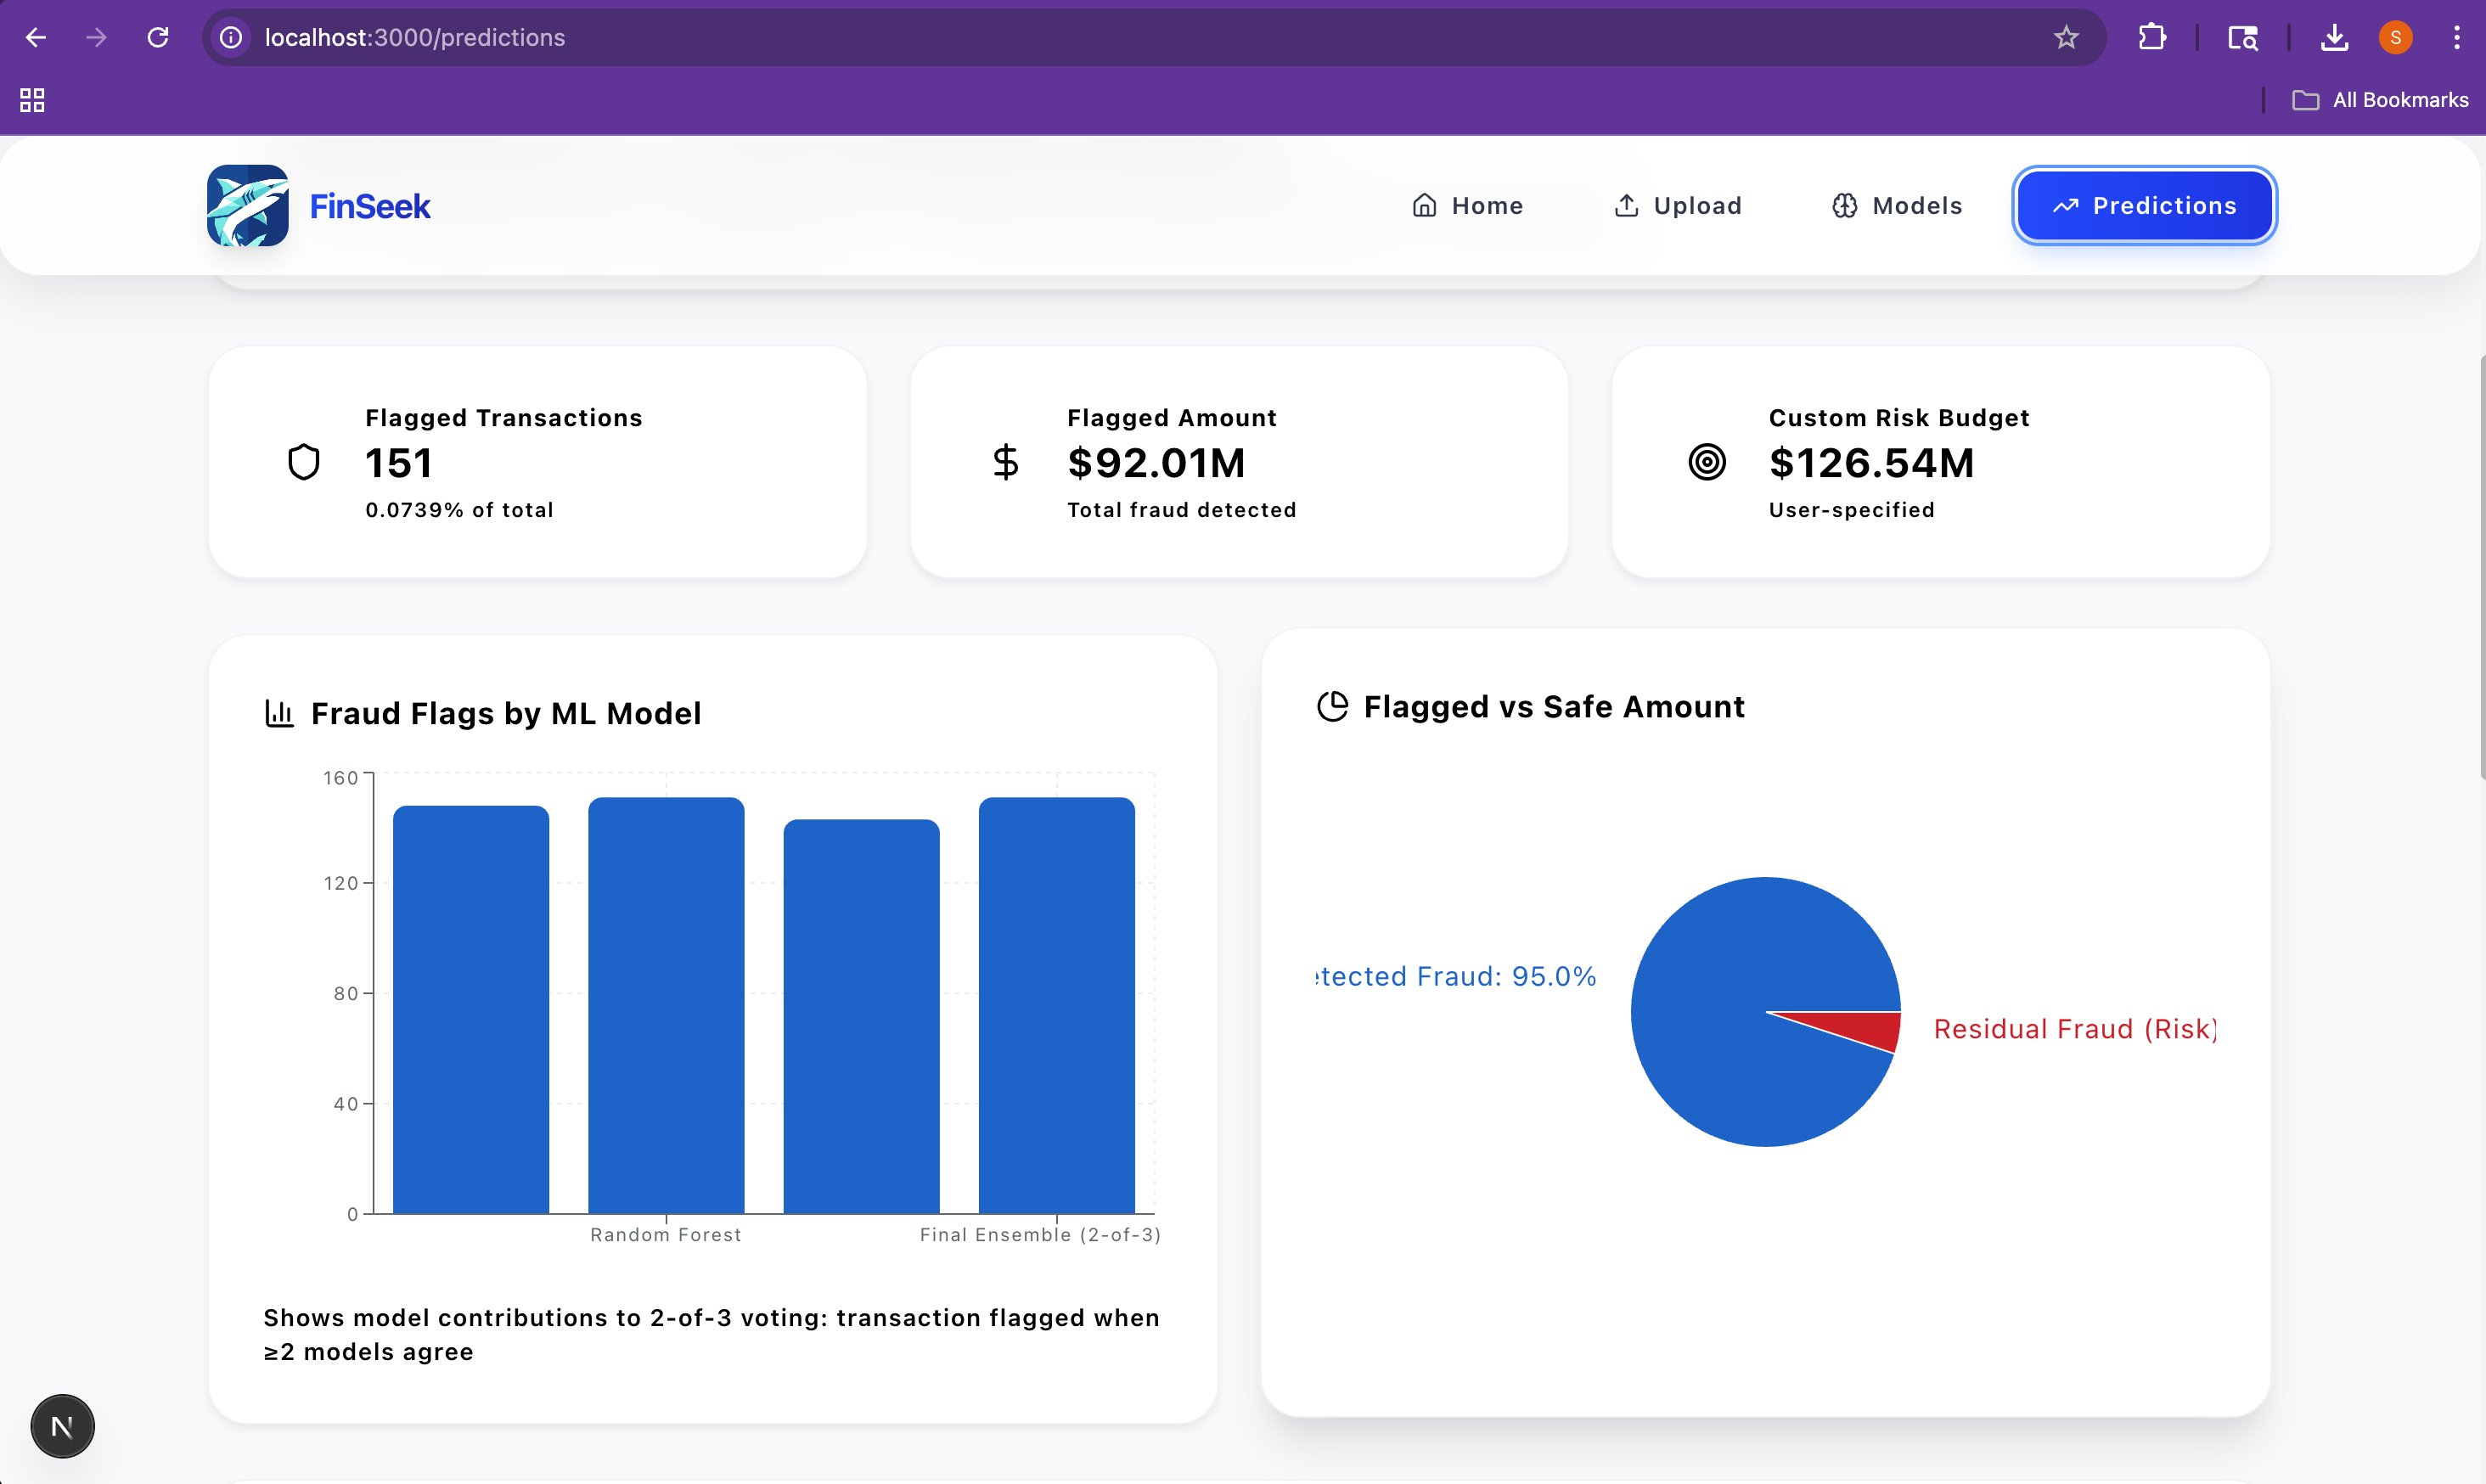Open the Next.js dev tools badge

tap(62, 1426)
